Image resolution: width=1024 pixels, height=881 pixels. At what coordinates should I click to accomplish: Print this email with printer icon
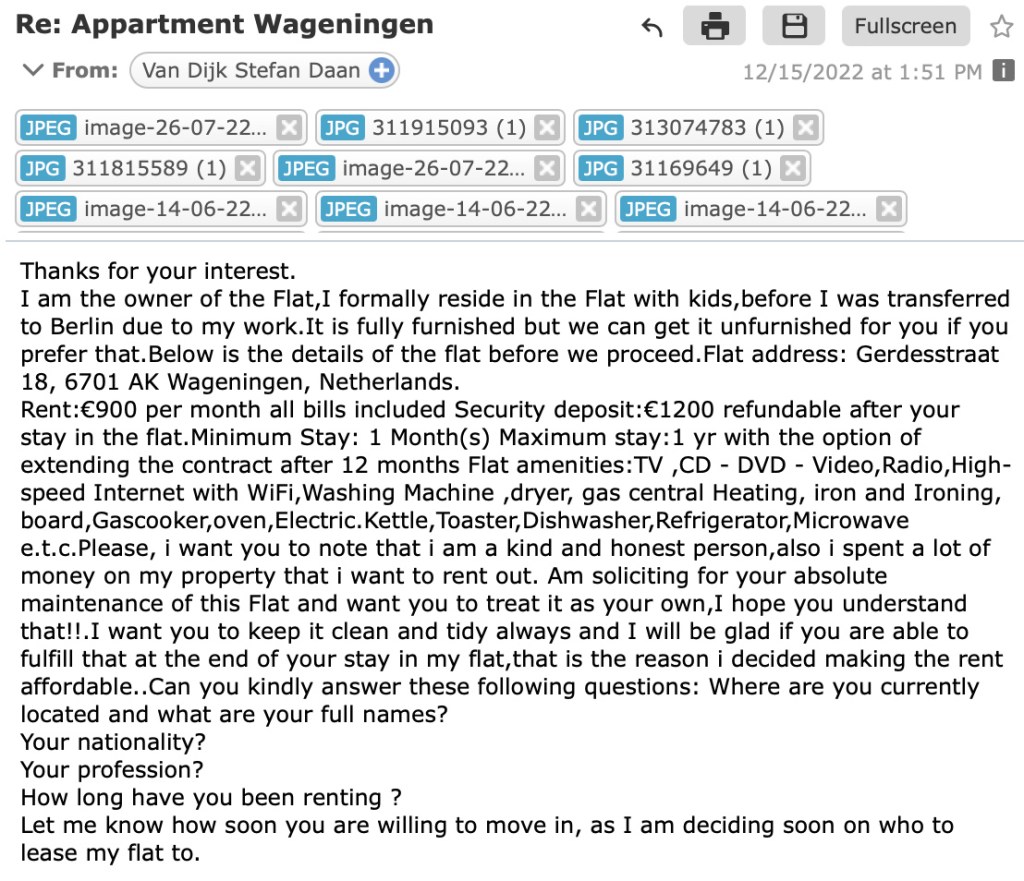point(715,27)
